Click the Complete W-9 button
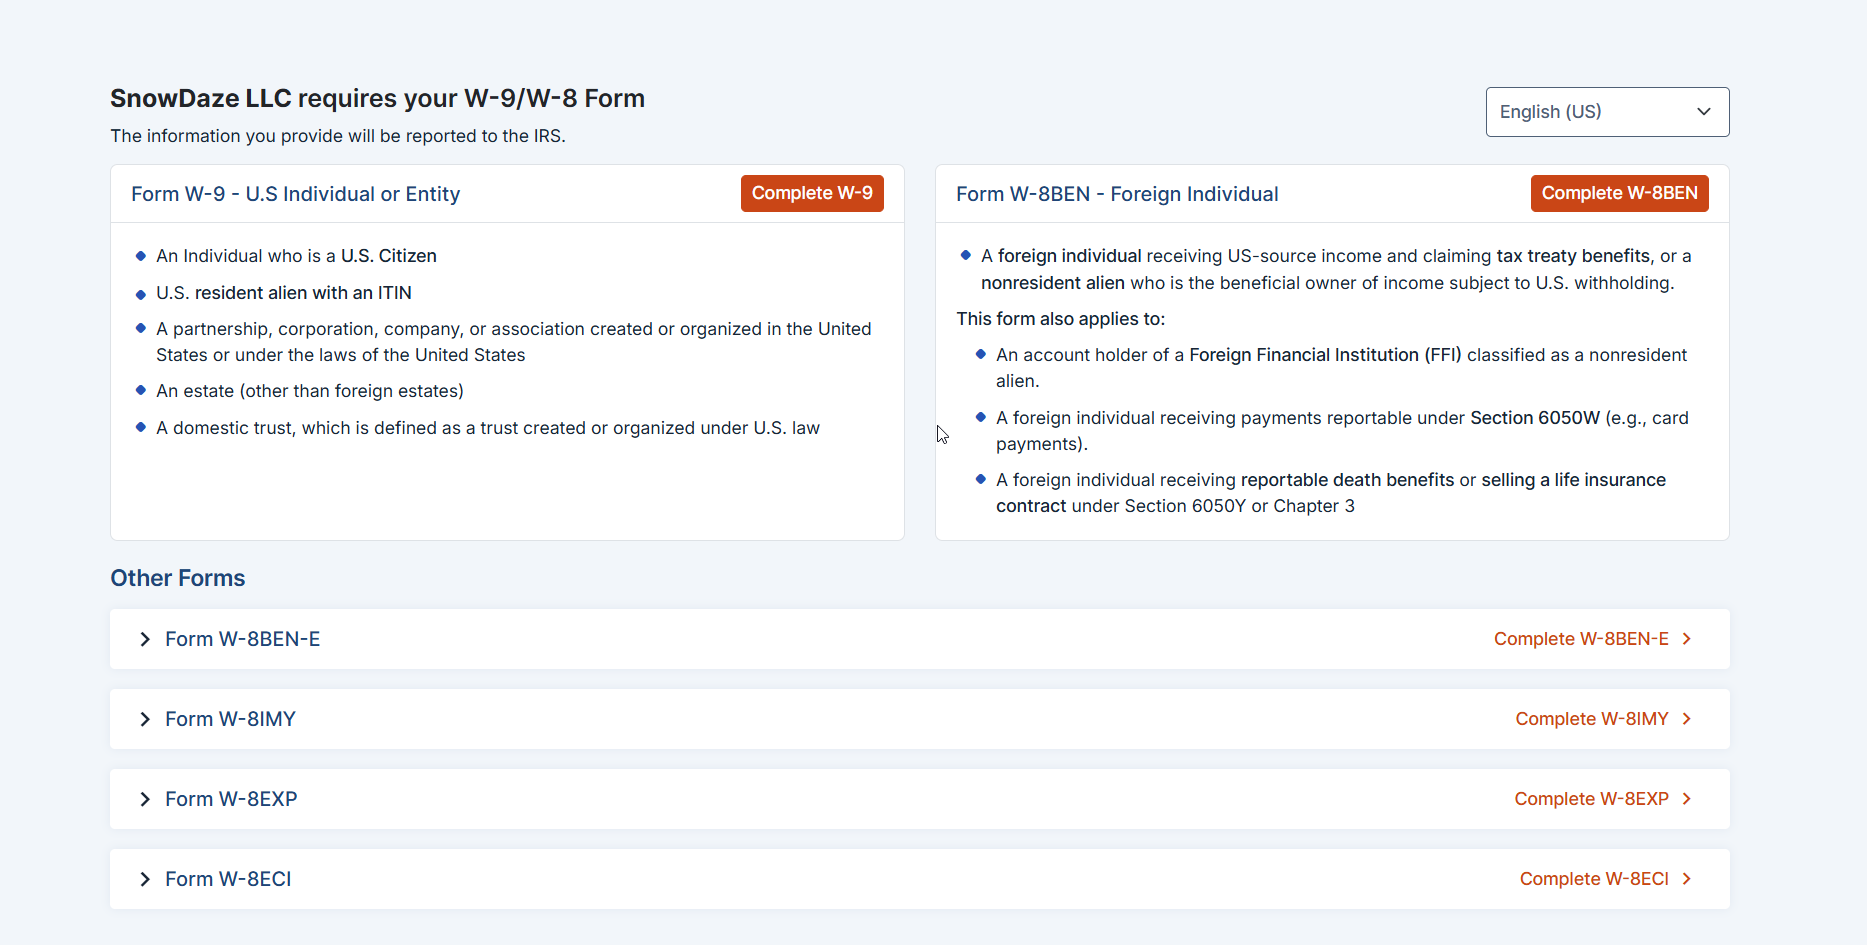The image size is (1867, 945). tap(812, 193)
